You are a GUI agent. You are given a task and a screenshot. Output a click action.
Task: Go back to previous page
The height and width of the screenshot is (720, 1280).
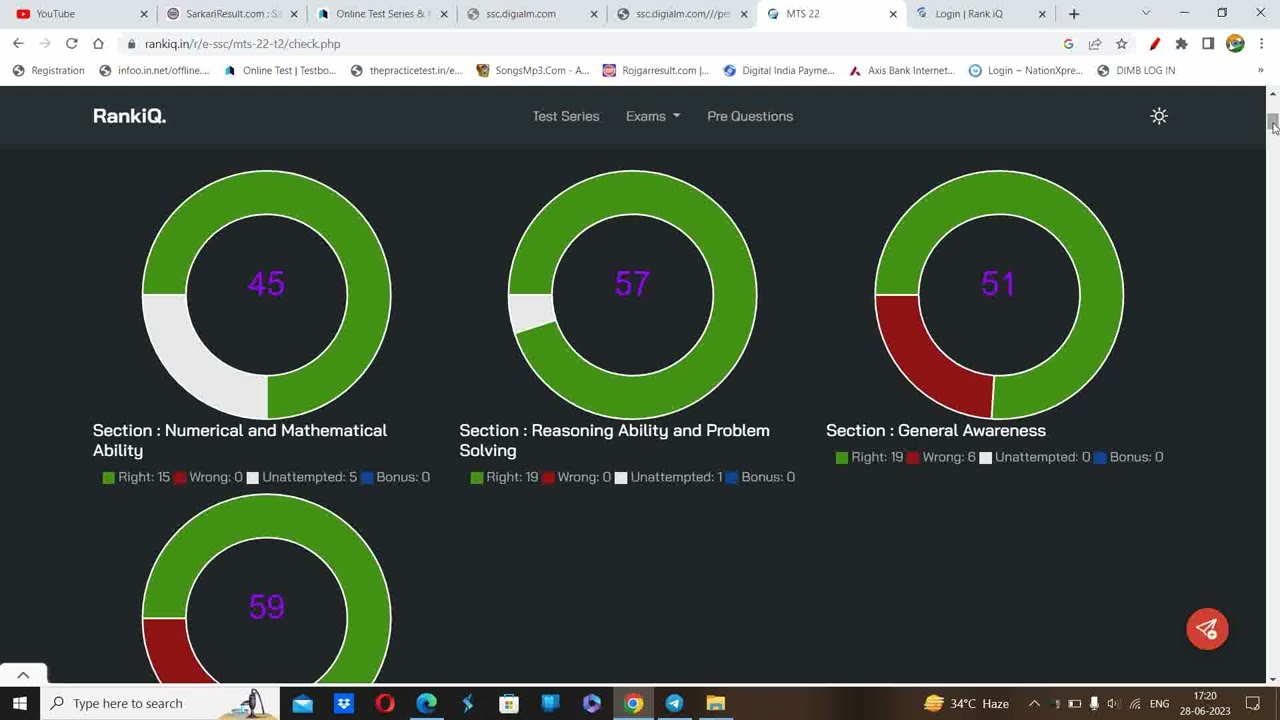(x=18, y=44)
